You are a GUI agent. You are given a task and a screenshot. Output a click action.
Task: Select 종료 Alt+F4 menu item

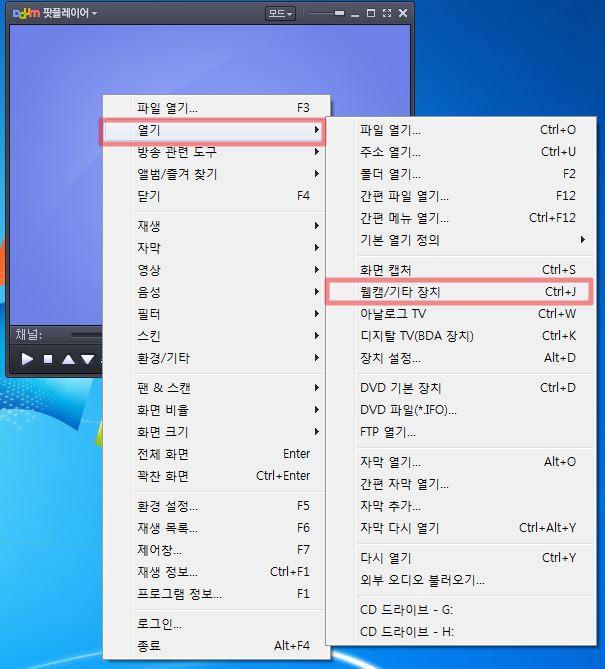click(x=216, y=646)
